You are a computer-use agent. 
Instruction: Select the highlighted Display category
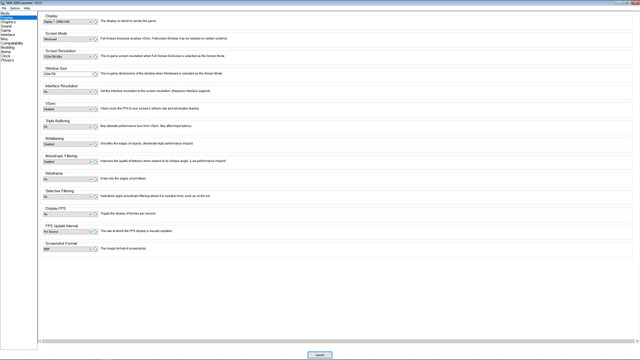click(18, 18)
